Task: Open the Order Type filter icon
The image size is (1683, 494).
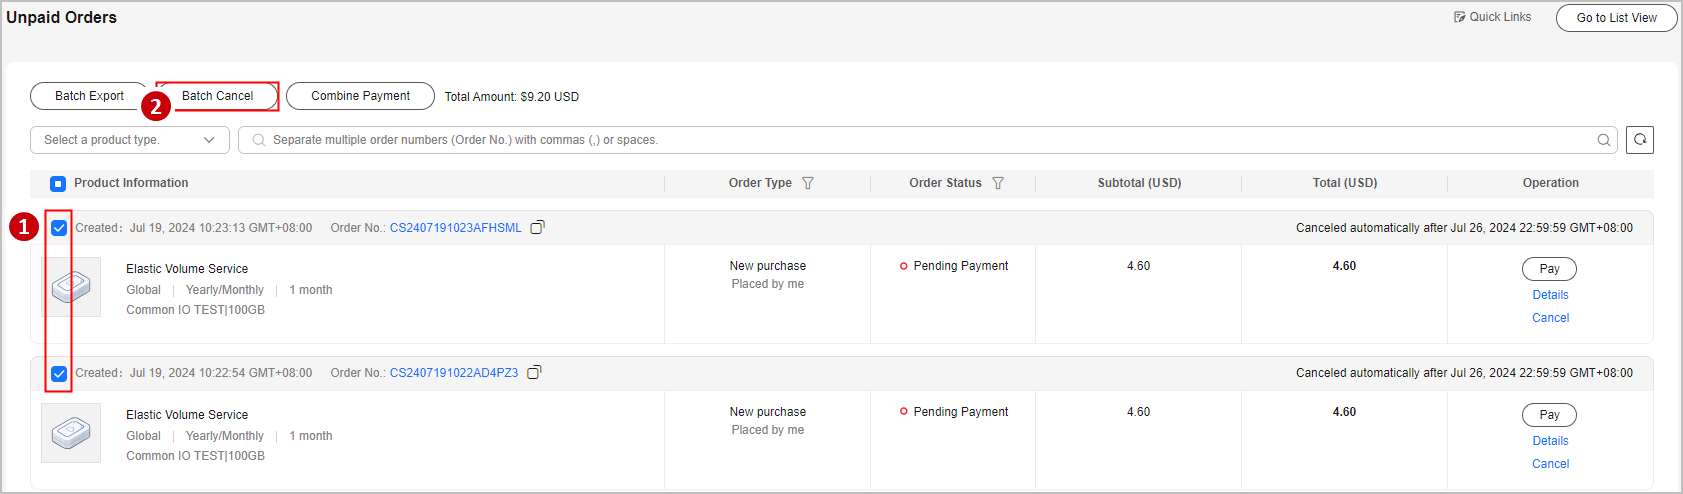Action: [808, 183]
